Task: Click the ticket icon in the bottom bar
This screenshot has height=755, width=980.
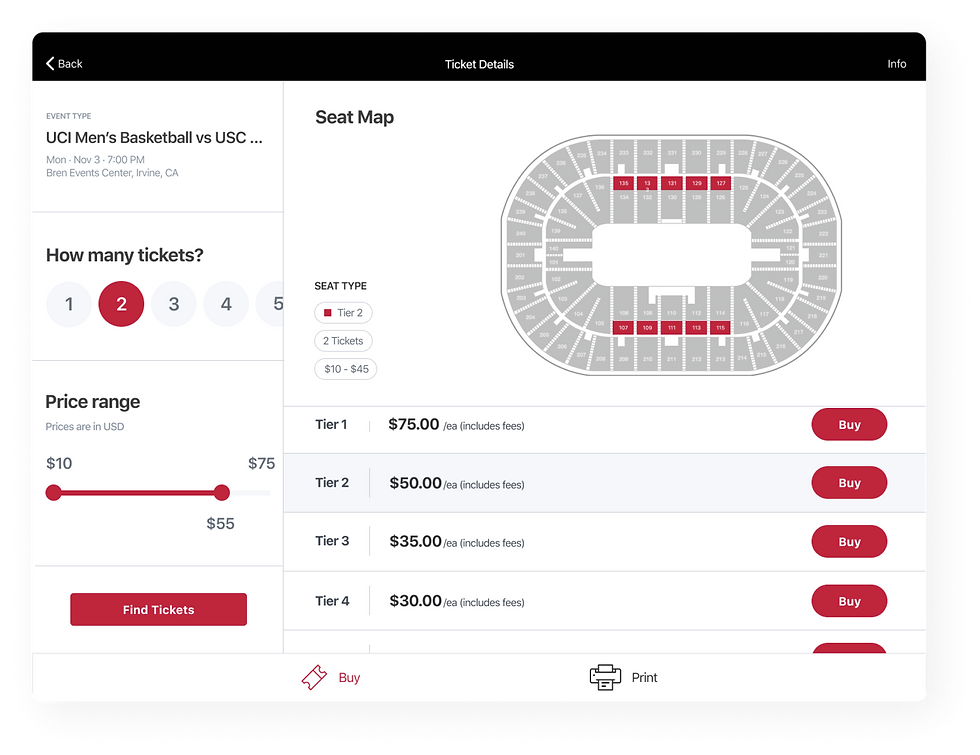Action: point(314,678)
